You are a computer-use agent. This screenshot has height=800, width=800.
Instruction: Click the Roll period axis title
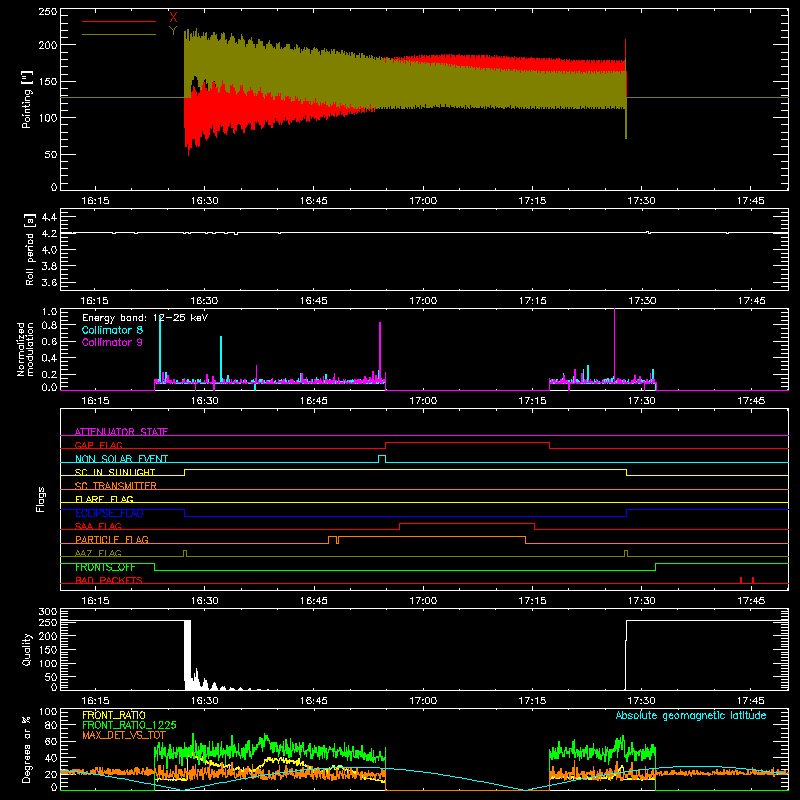[x=29, y=249]
